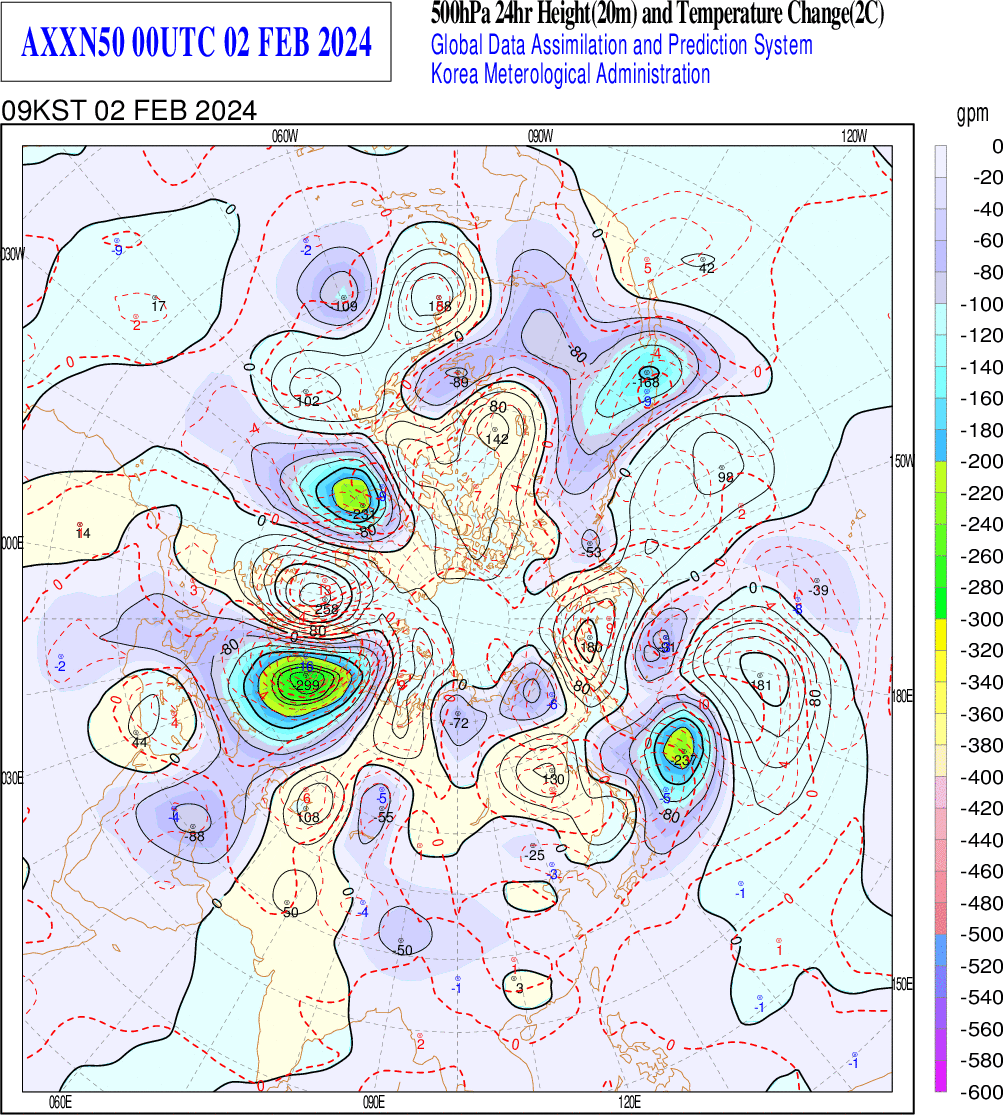Viewport: 1003px width, 1115px height.
Task: Click the -168 height minimum value
Action: (x=647, y=383)
